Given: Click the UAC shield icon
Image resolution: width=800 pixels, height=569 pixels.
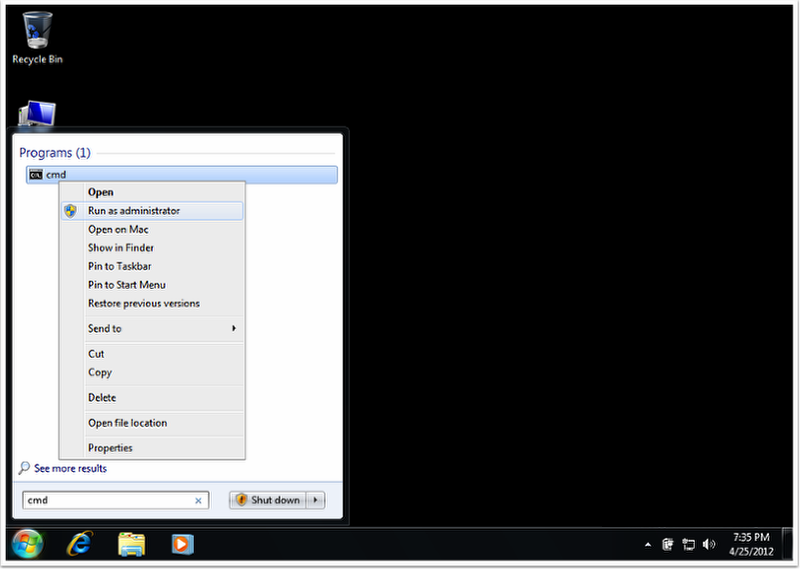Looking at the screenshot, I should [71, 211].
